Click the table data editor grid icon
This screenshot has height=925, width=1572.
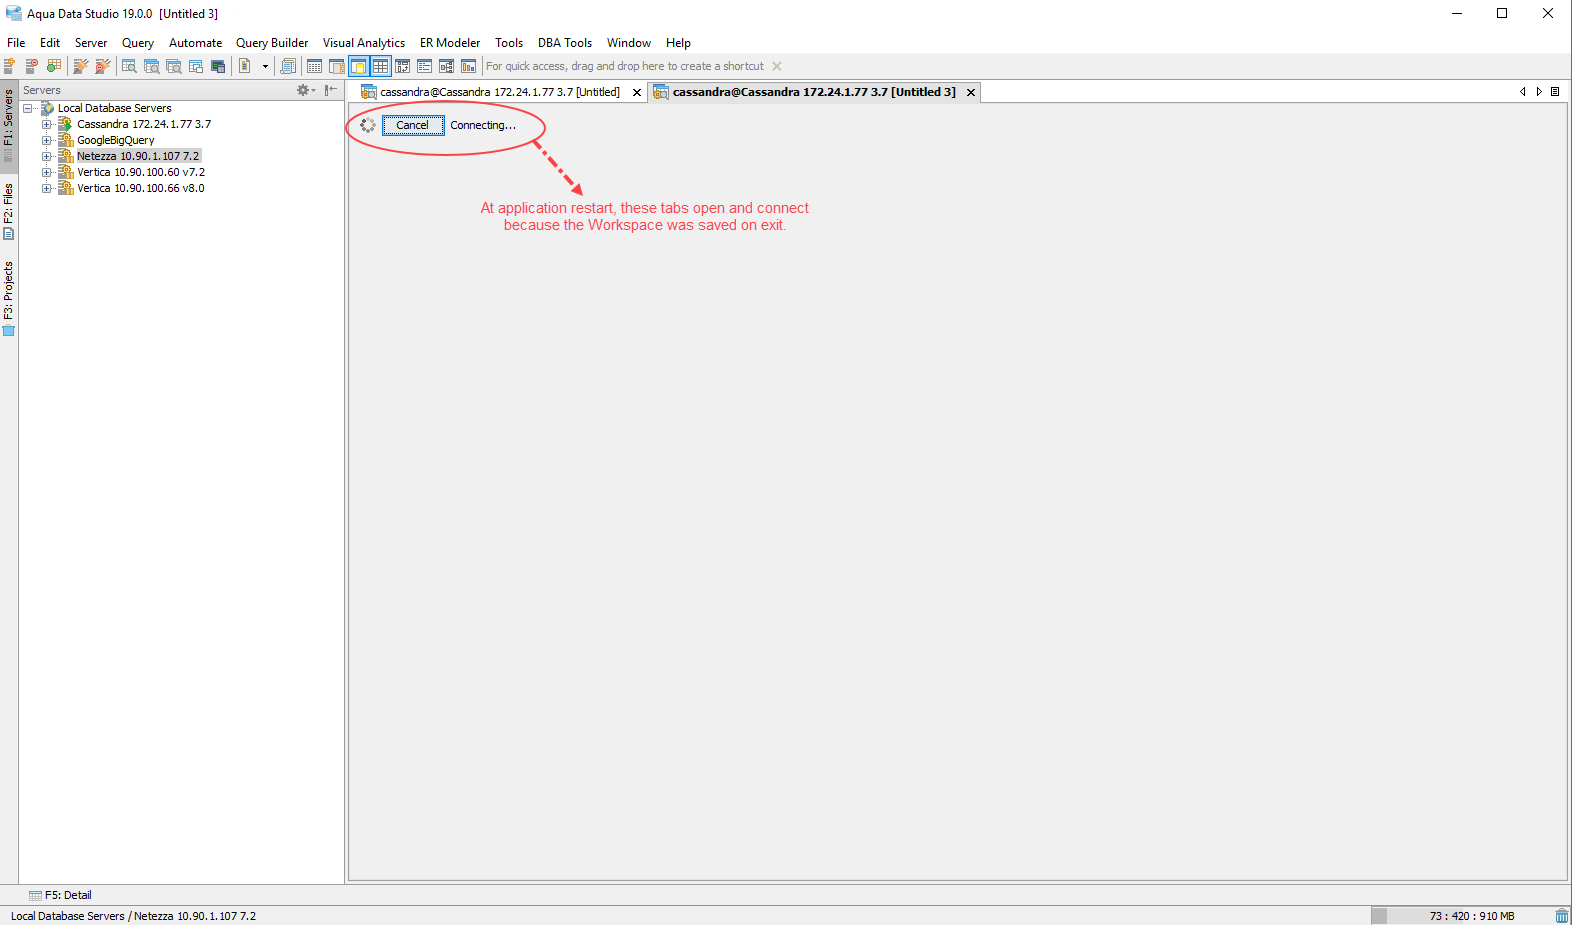[314, 66]
